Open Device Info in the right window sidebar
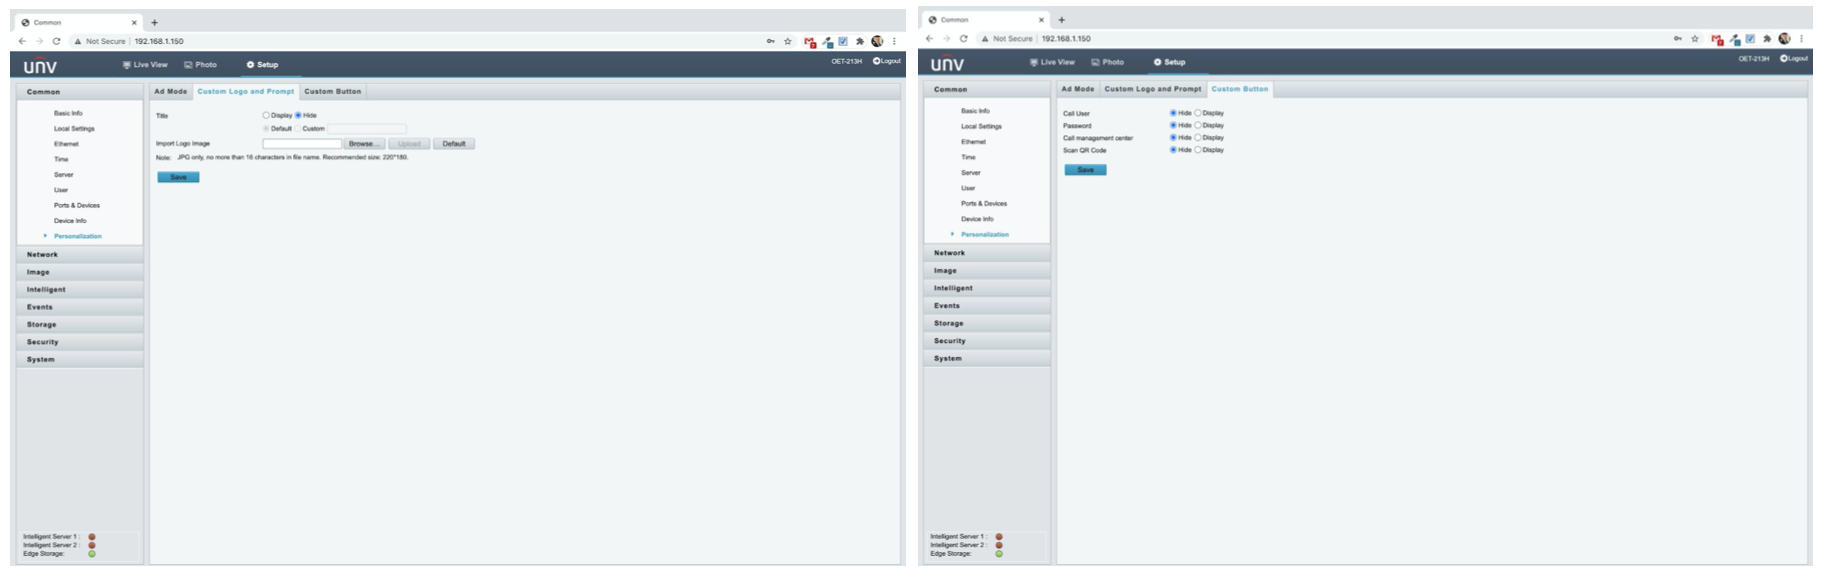This screenshot has height=578, width=1824. click(x=977, y=219)
